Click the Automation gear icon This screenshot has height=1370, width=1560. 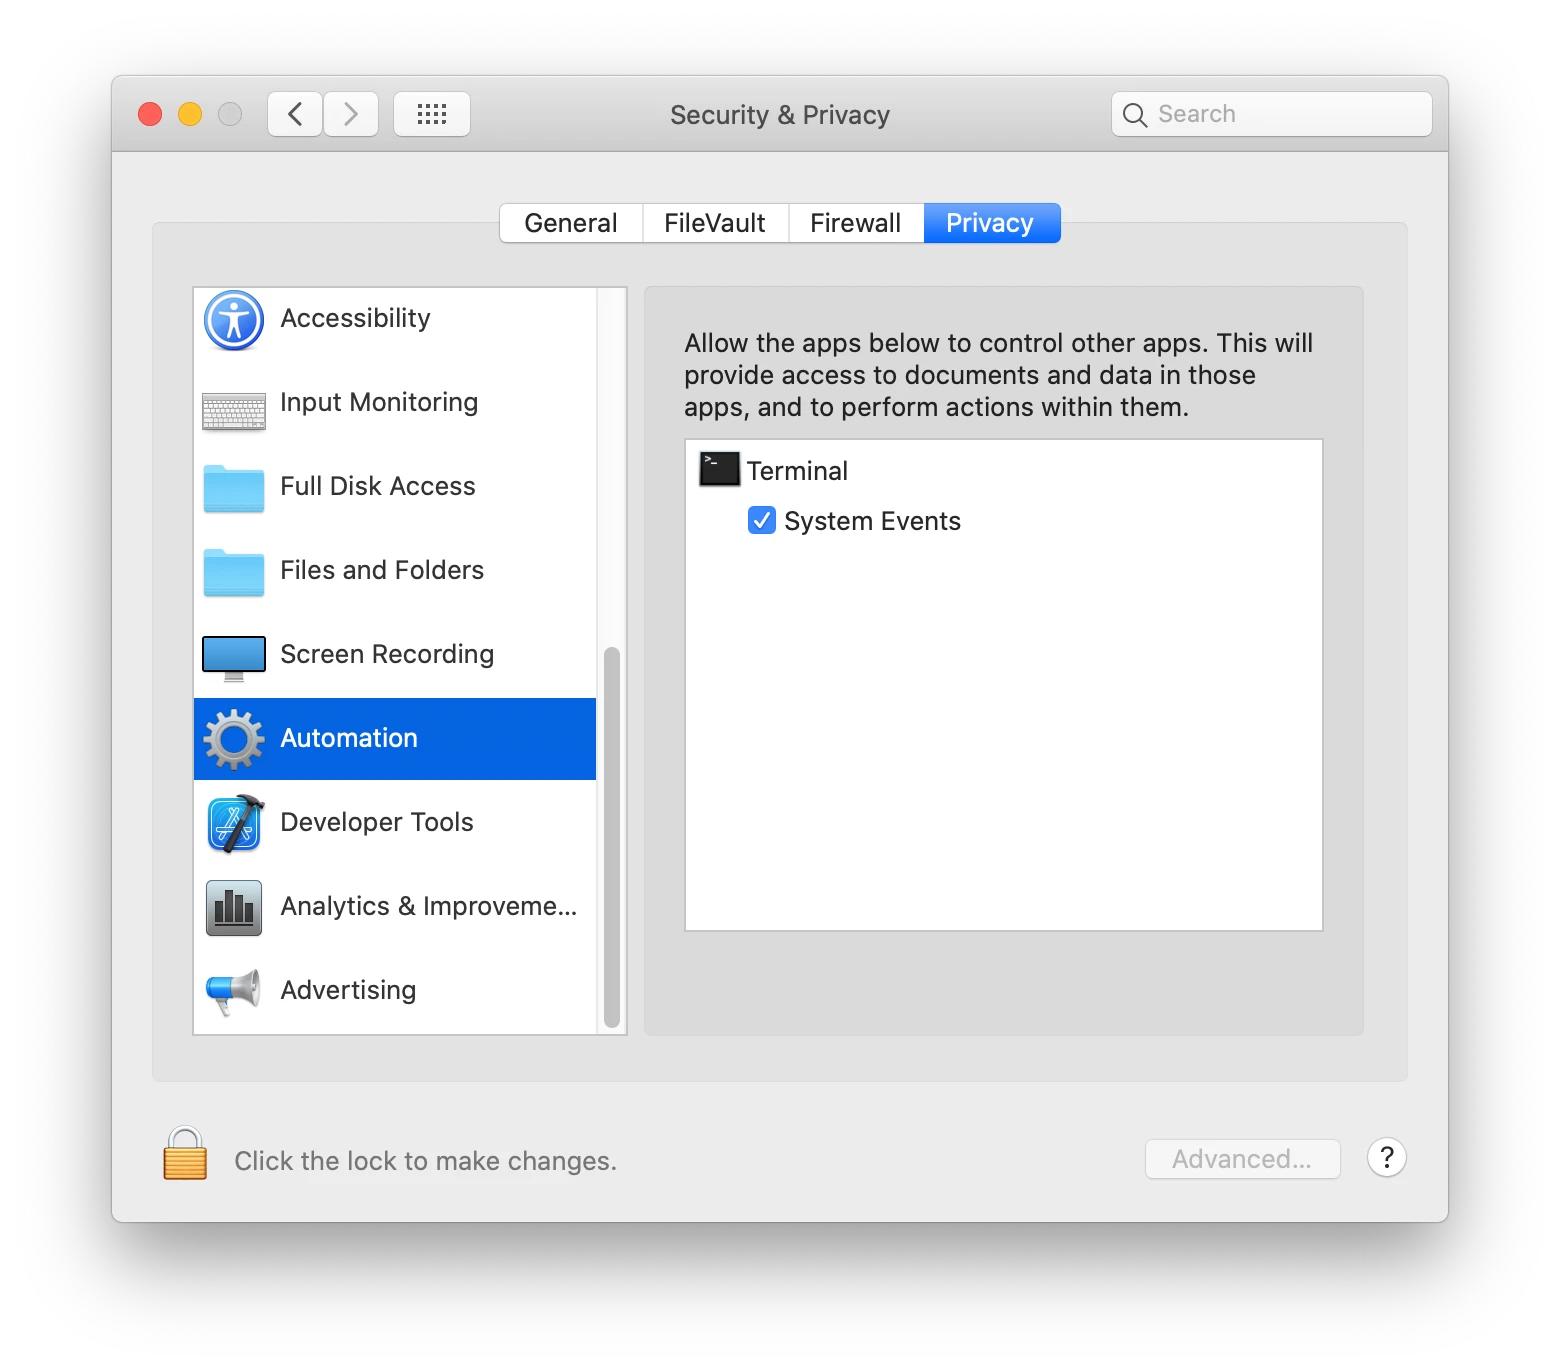(234, 739)
